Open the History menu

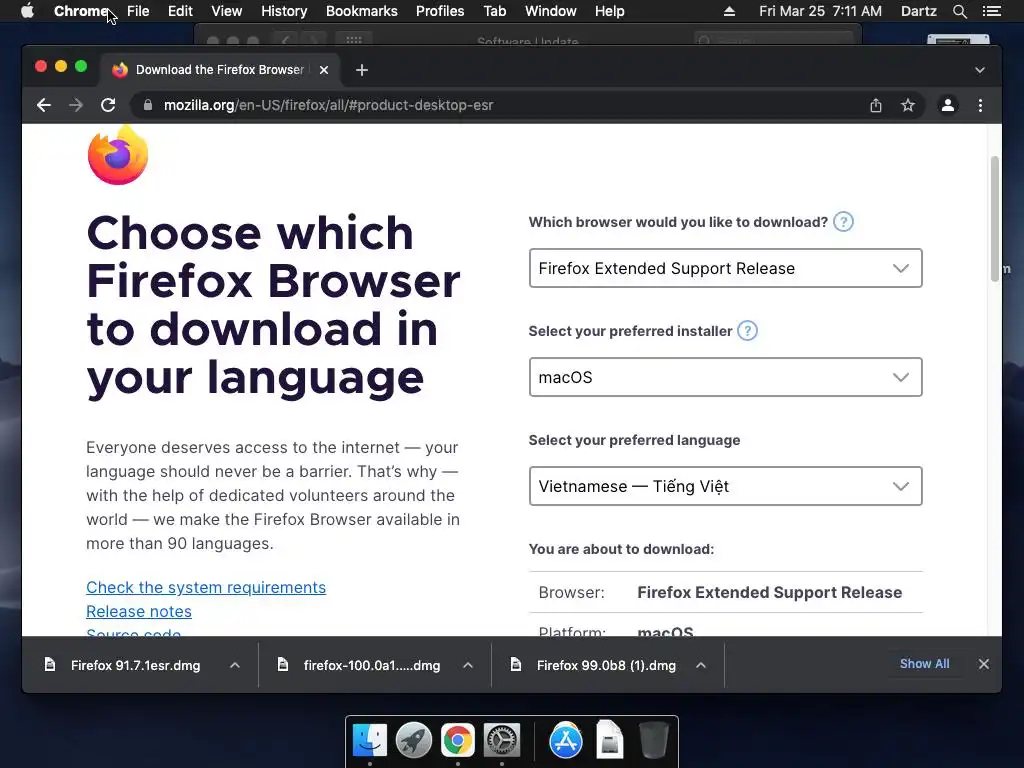pos(284,11)
